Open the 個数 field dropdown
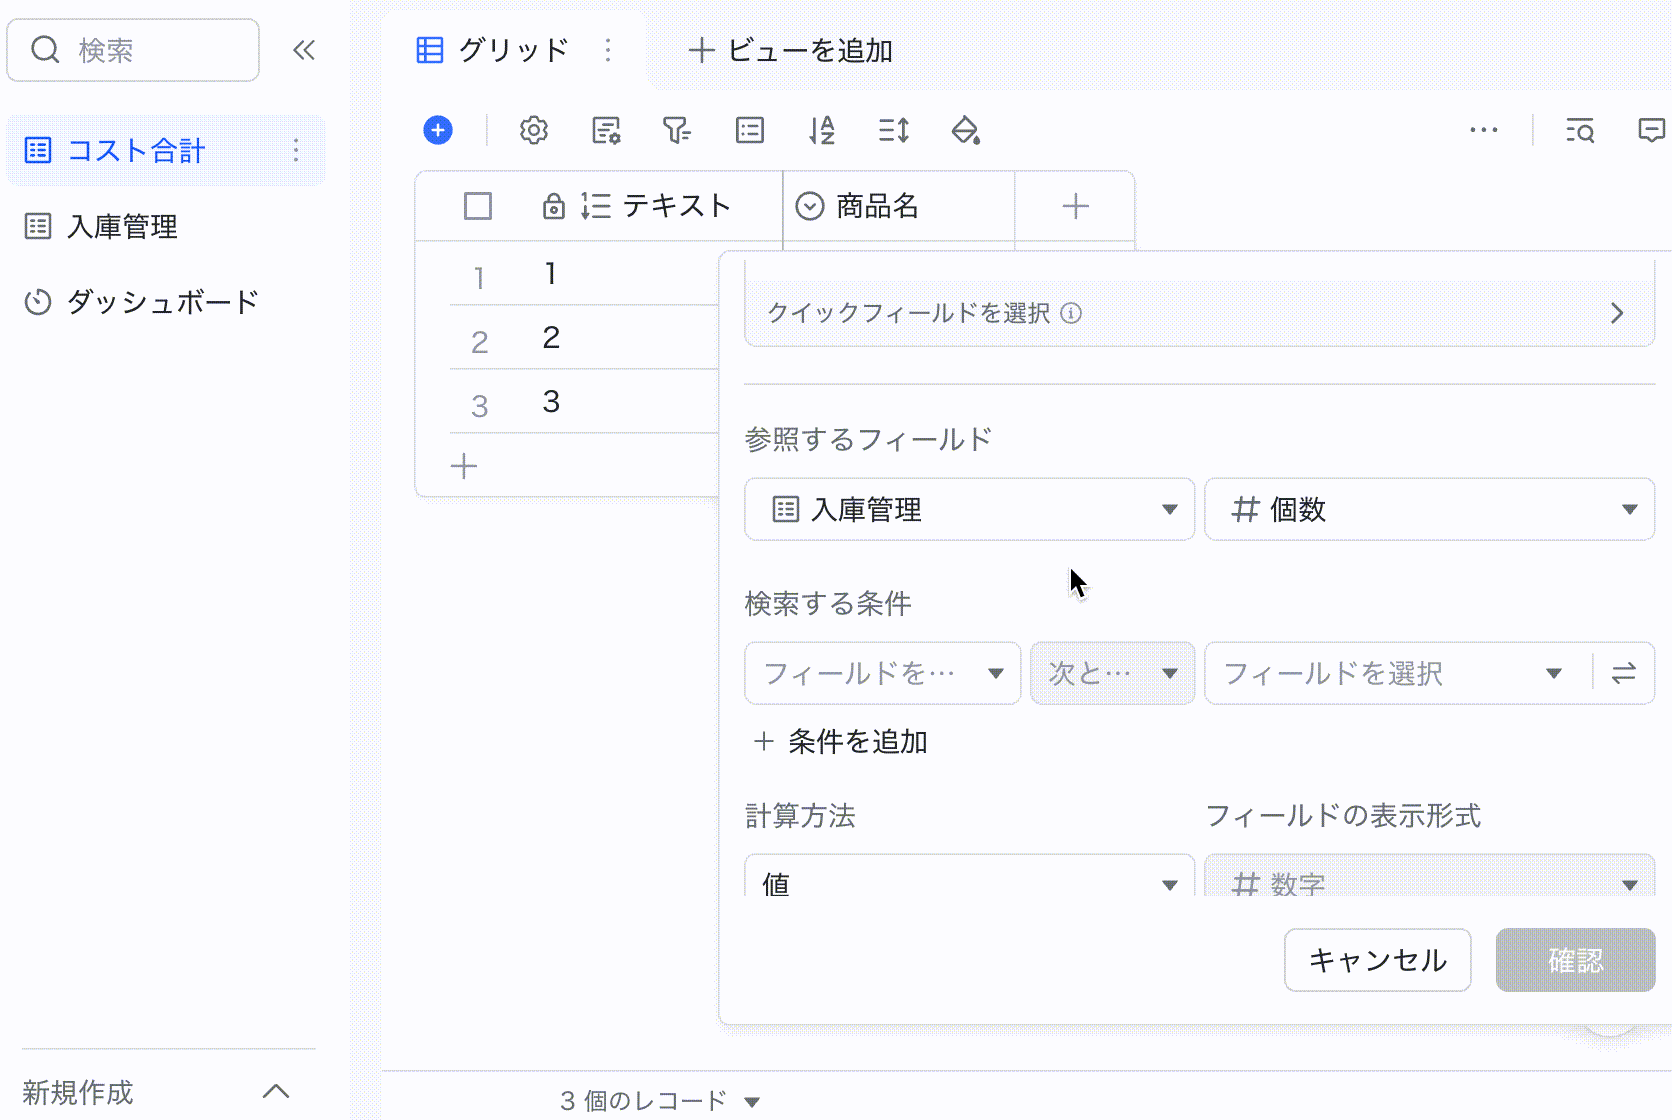Screen dimensions: 1672x1120 pos(1429,510)
